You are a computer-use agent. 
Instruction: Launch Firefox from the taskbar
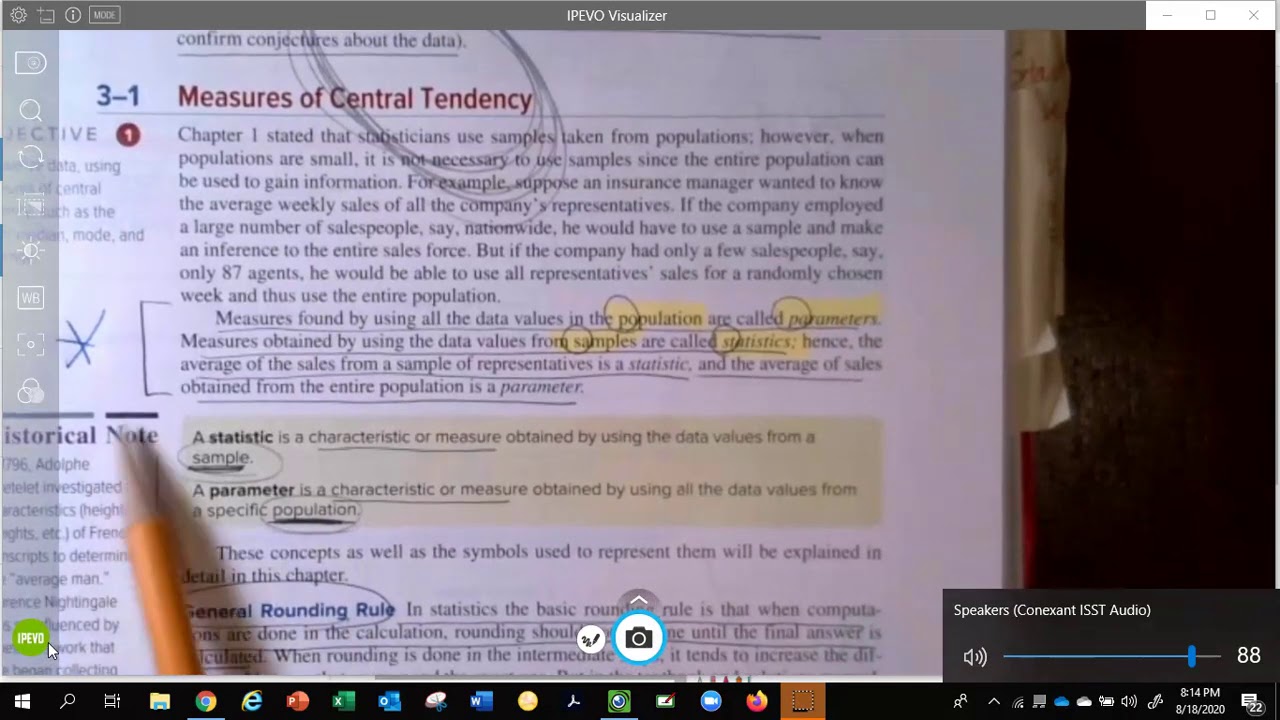click(757, 702)
